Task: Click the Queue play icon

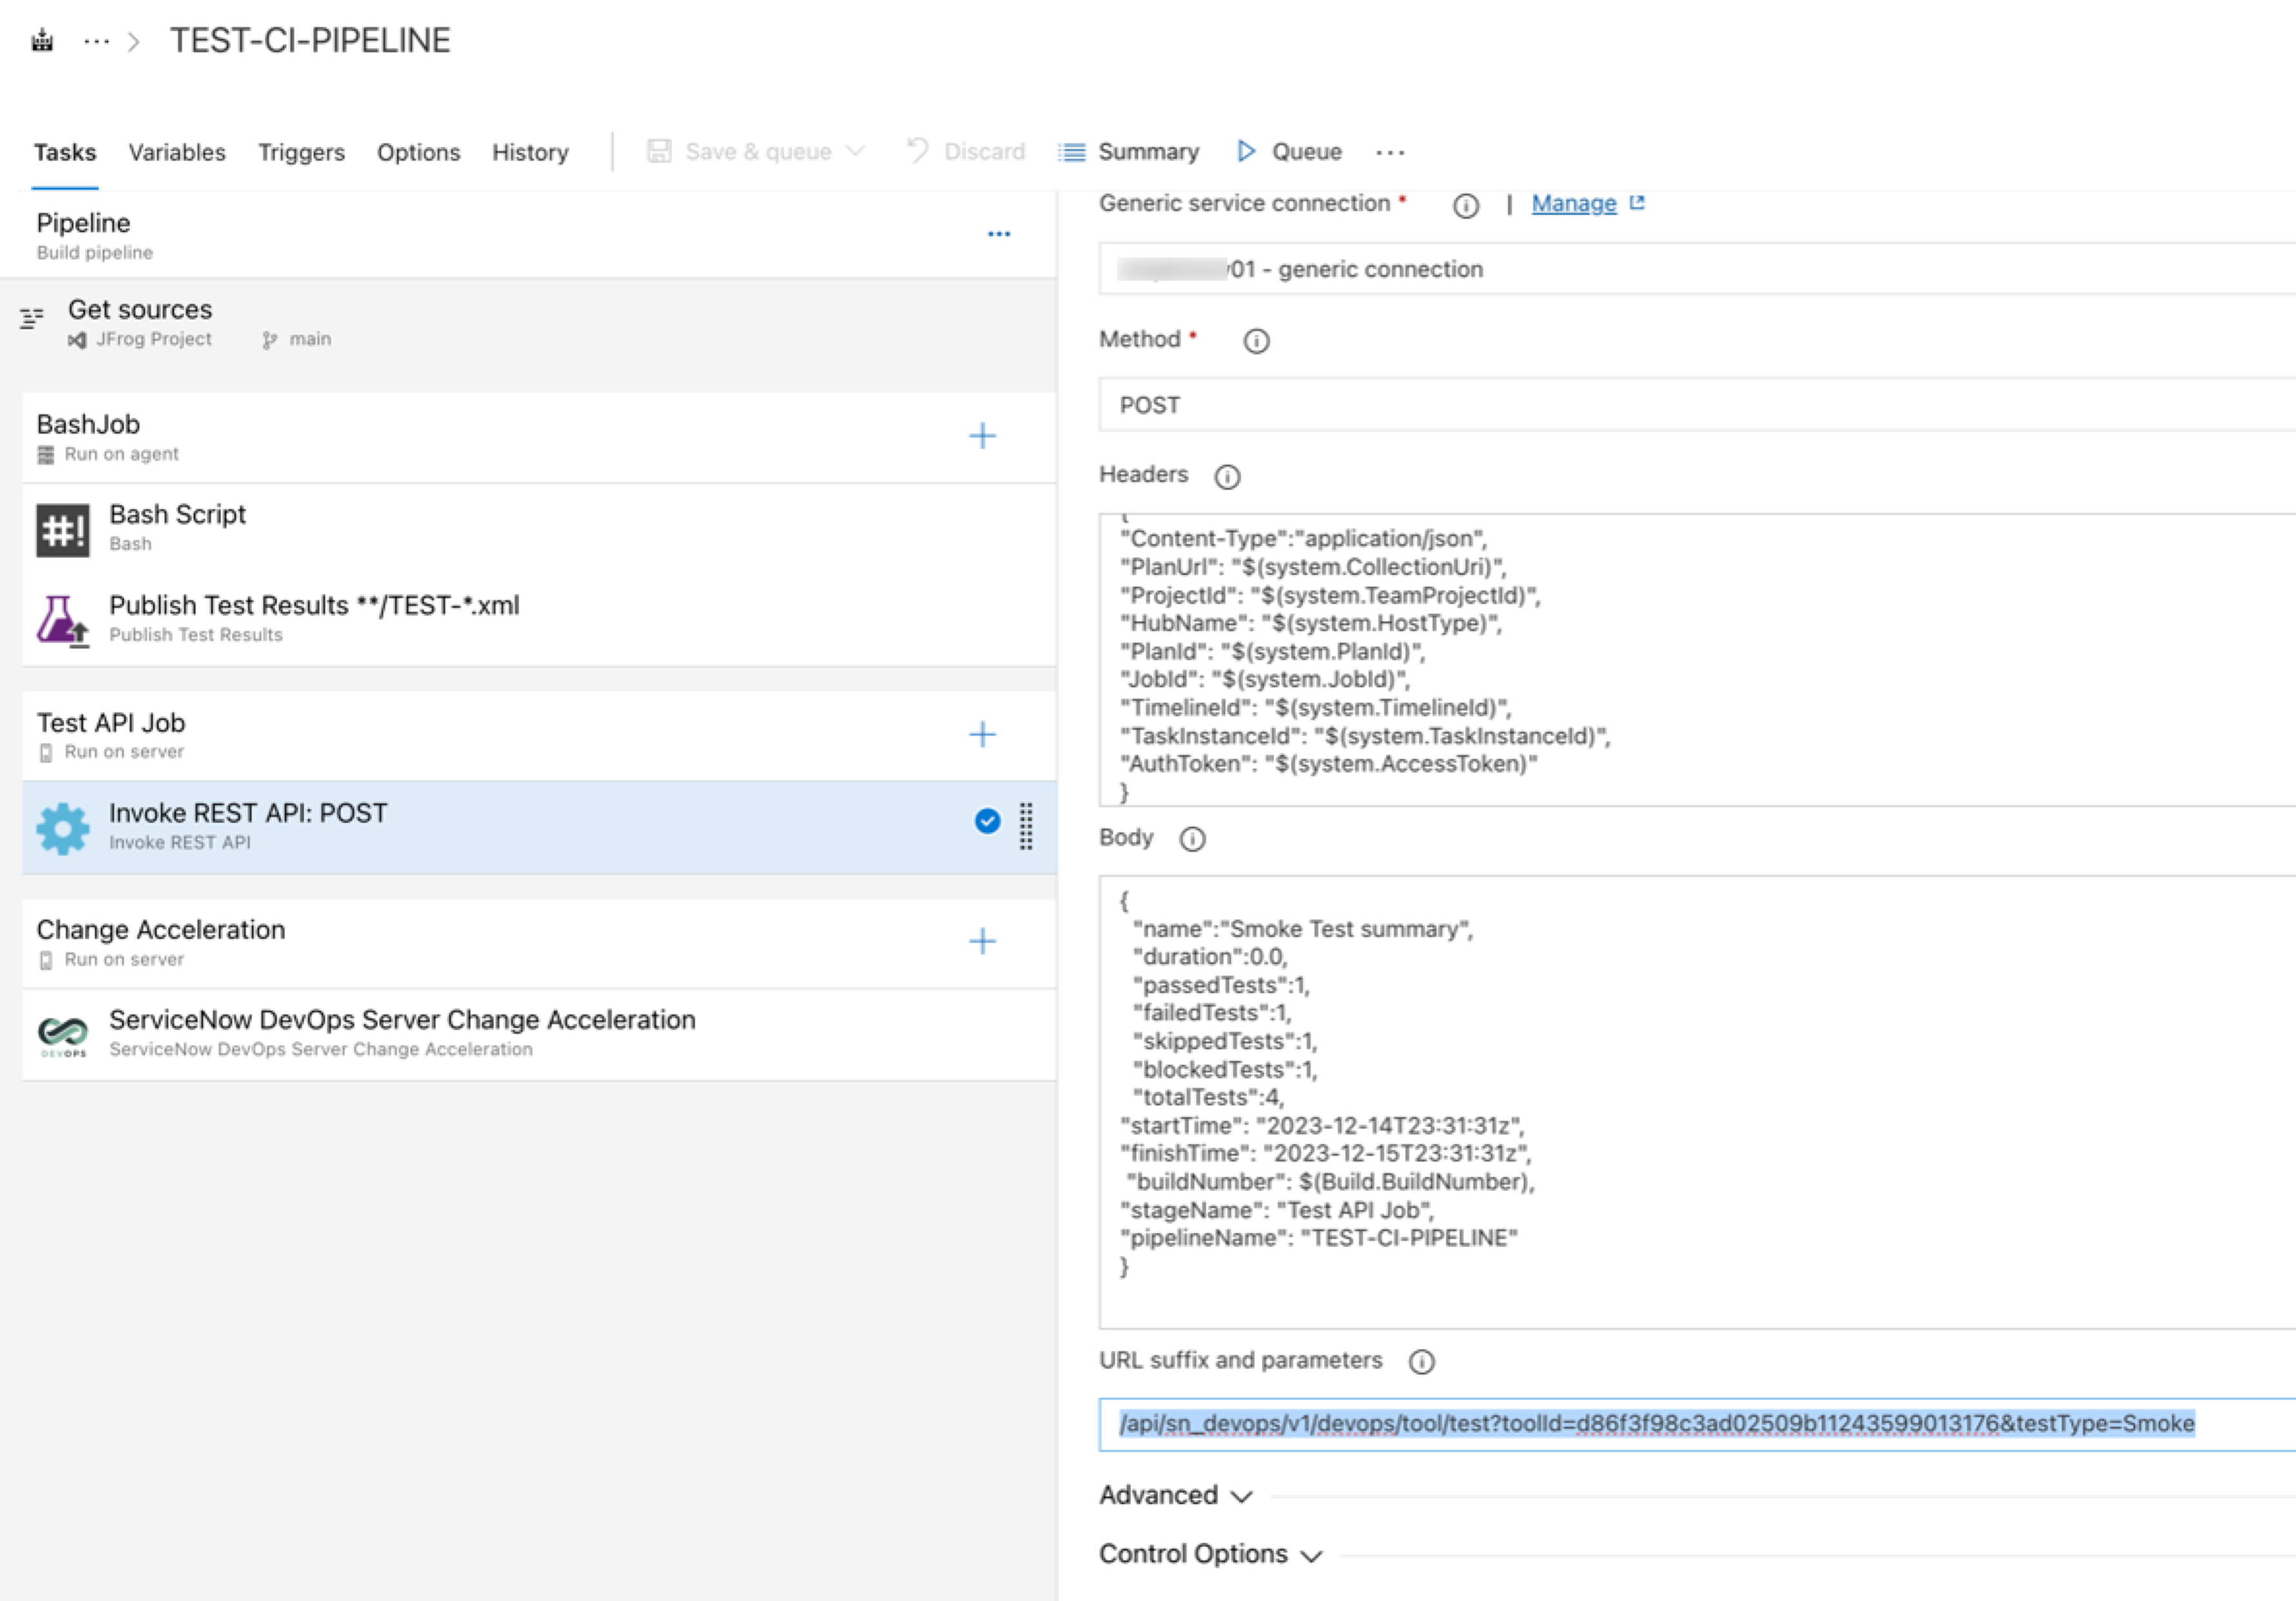Action: pos(1246,151)
